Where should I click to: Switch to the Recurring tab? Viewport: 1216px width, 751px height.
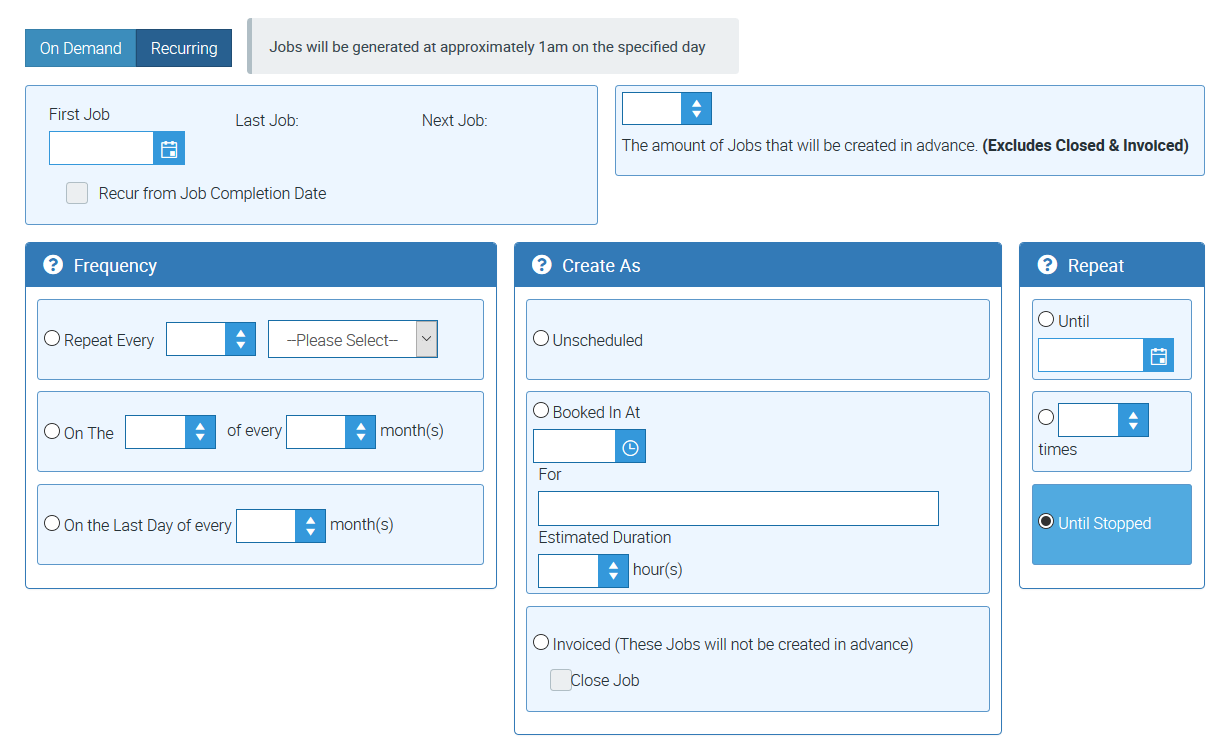(184, 48)
